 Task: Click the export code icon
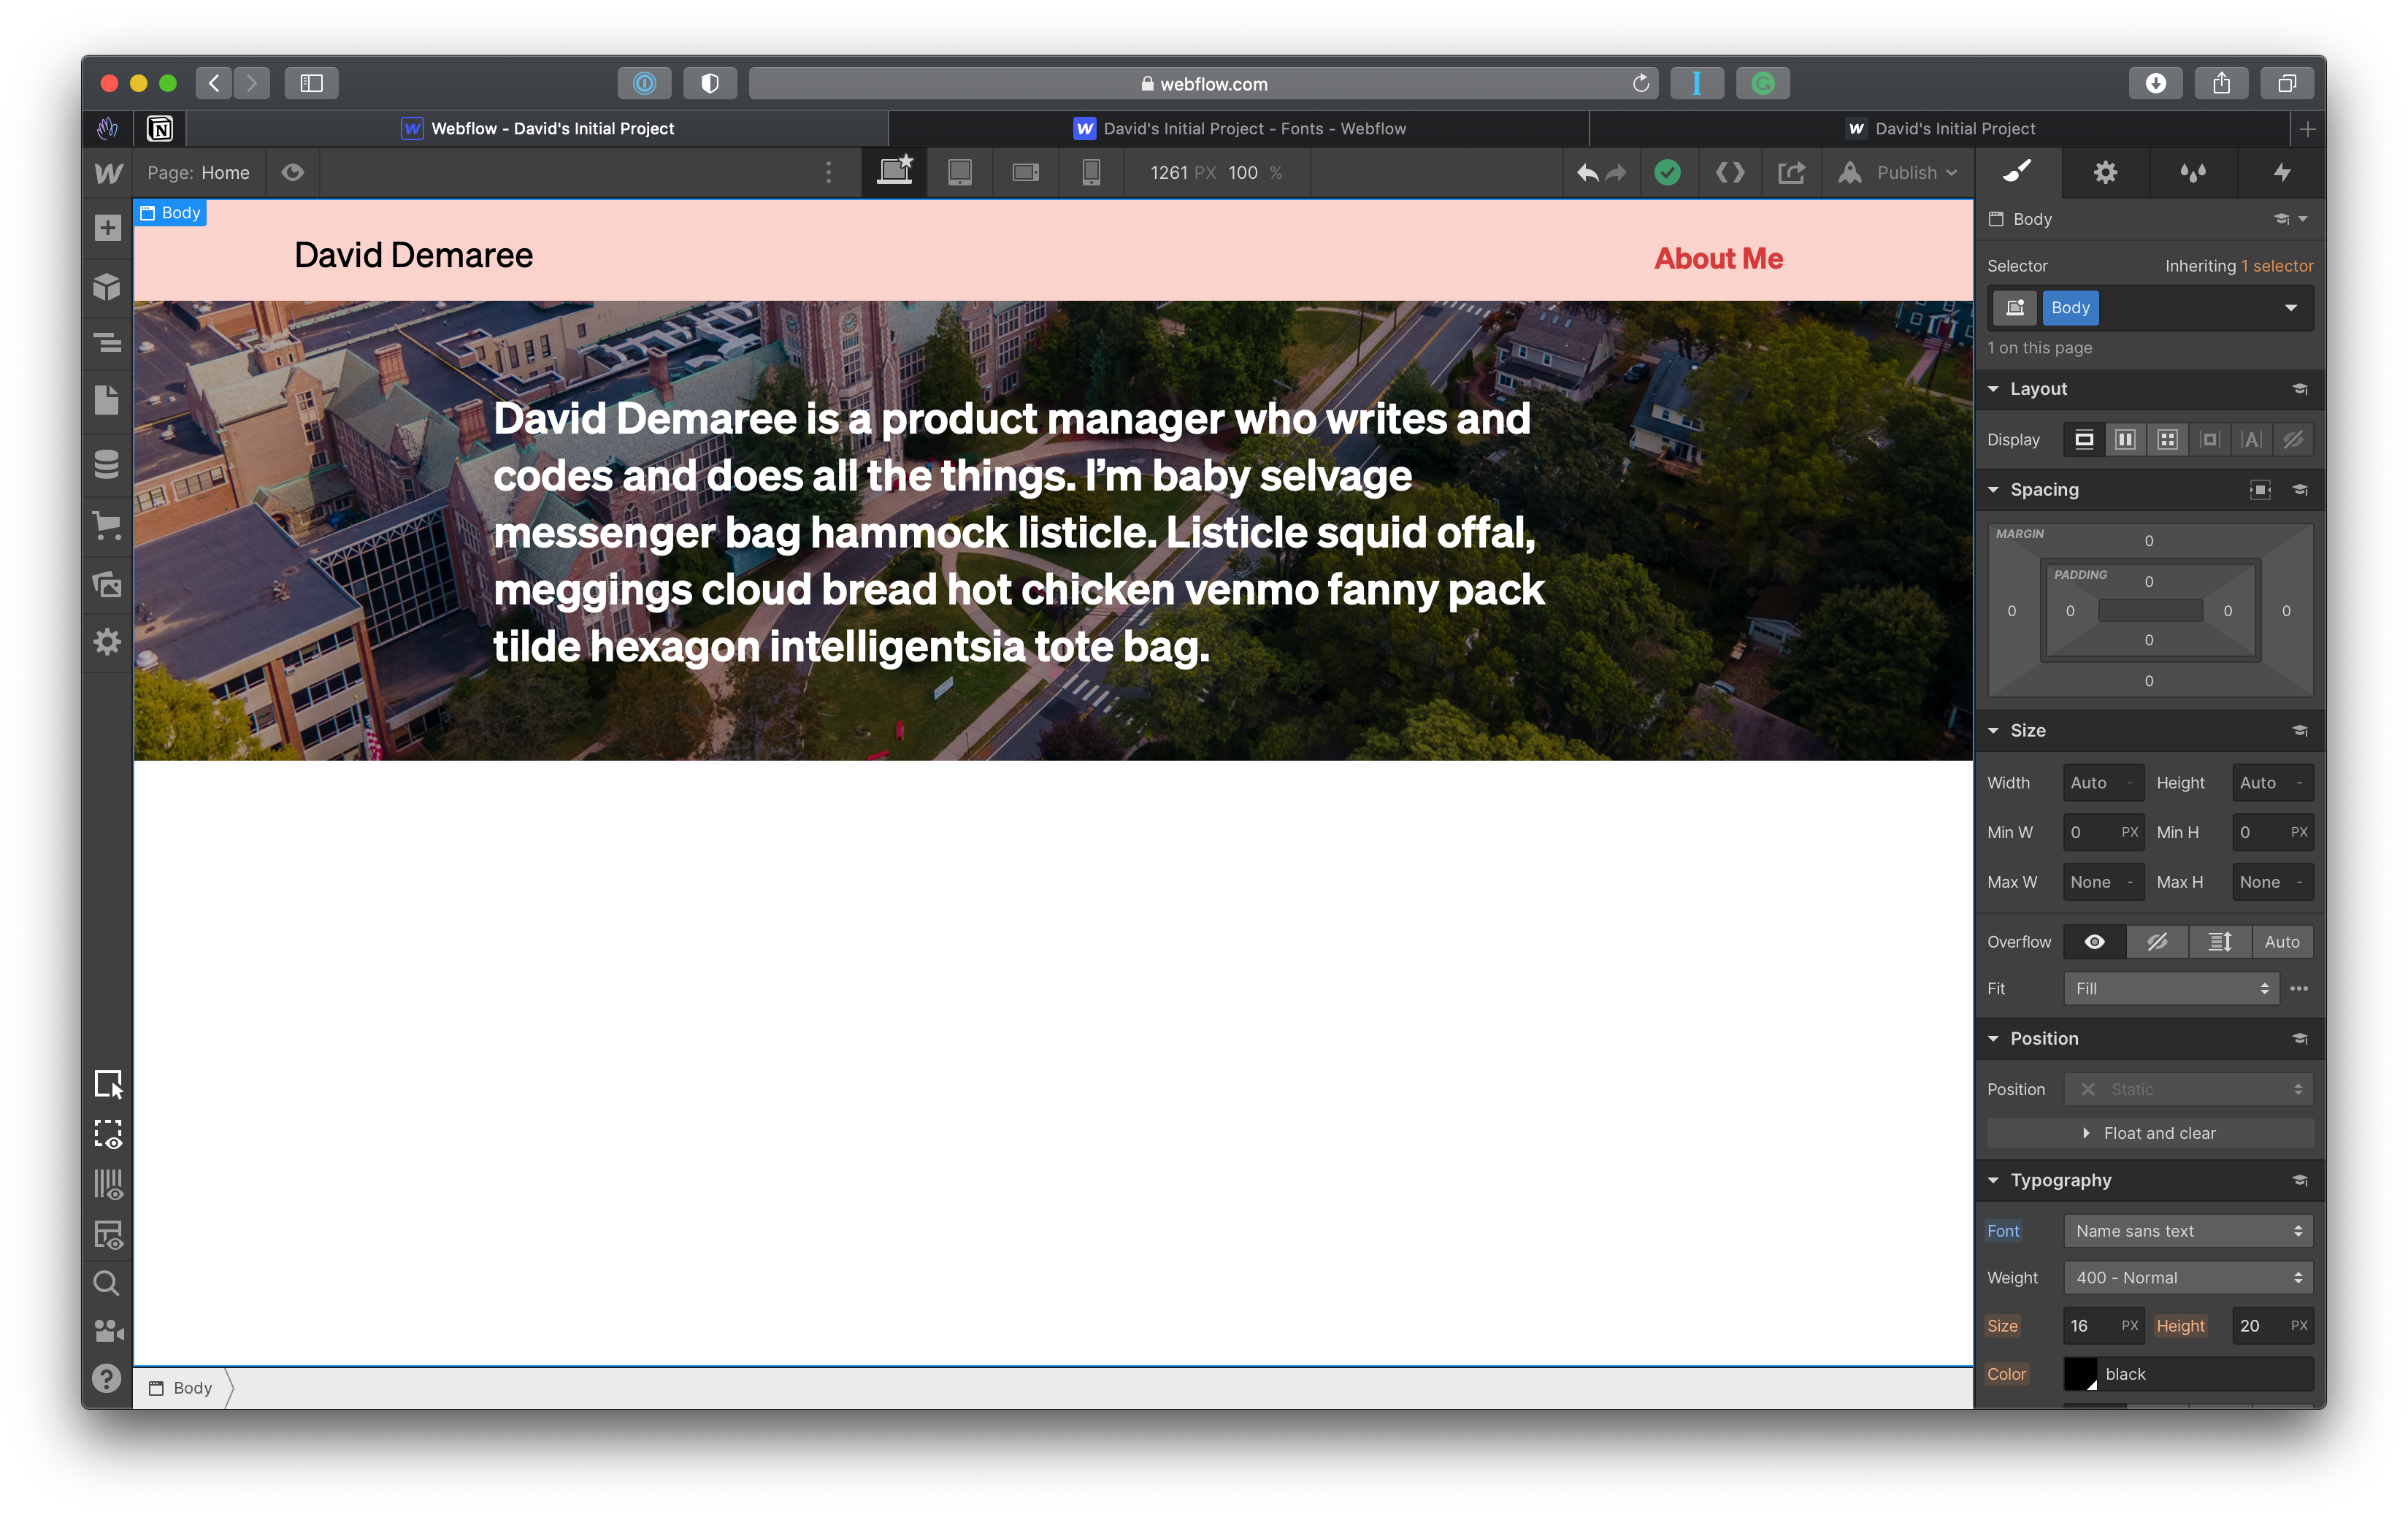pyautogui.click(x=1729, y=173)
